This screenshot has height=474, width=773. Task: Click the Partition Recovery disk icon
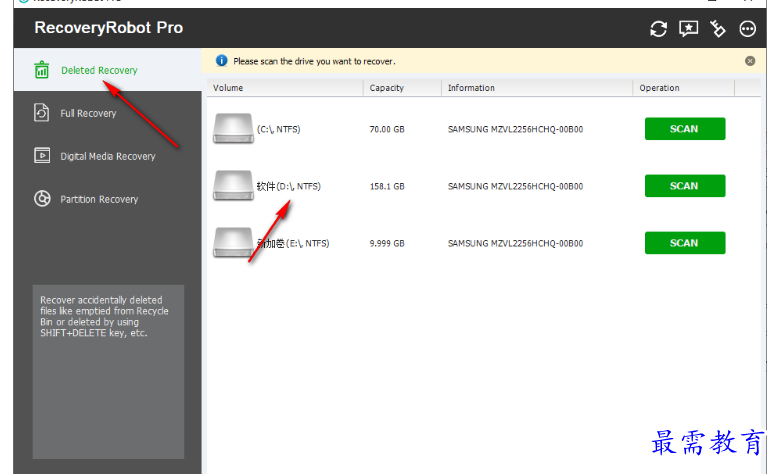coord(42,198)
